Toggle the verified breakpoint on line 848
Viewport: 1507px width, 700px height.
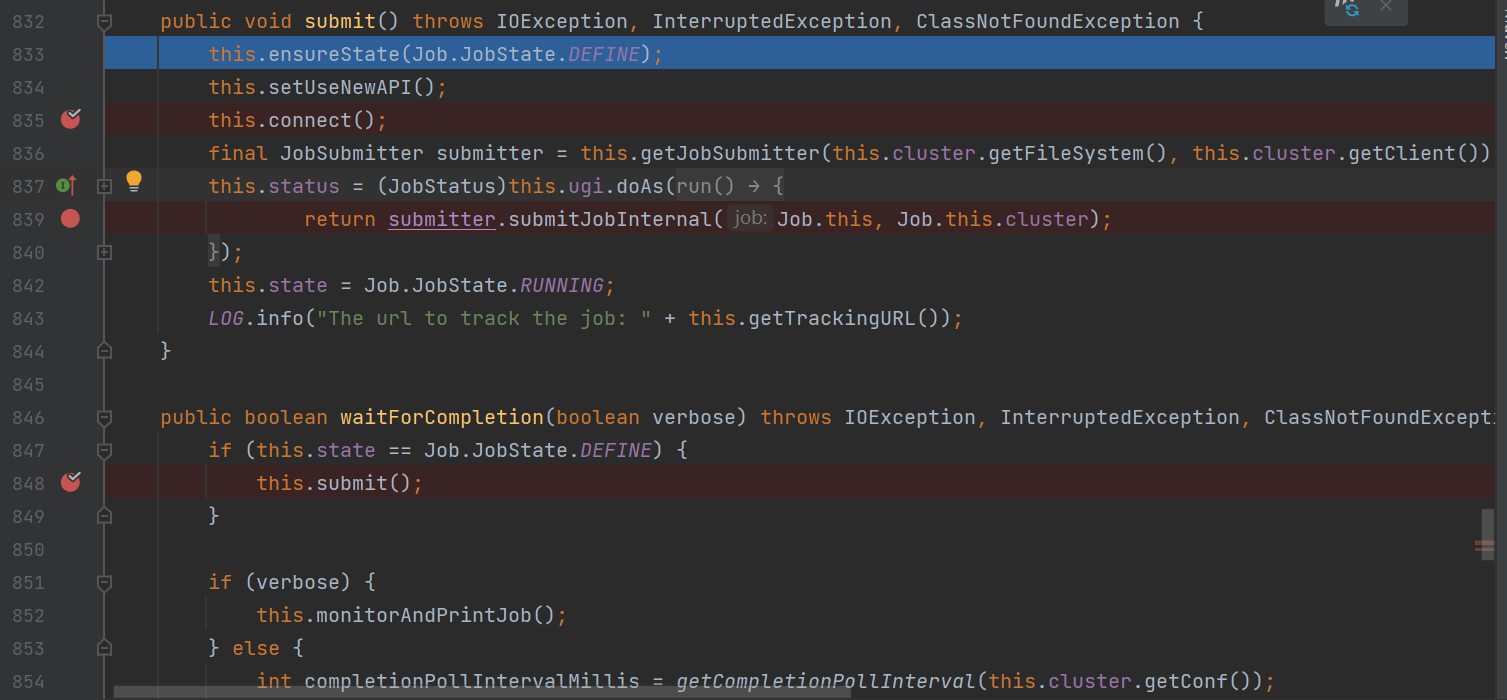coord(70,483)
